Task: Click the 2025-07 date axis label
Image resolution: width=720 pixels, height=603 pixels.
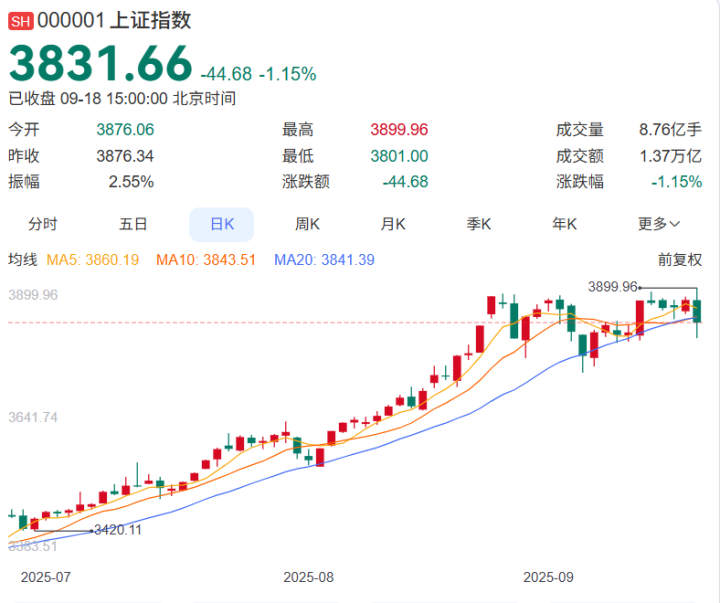Action: [x=46, y=577]
